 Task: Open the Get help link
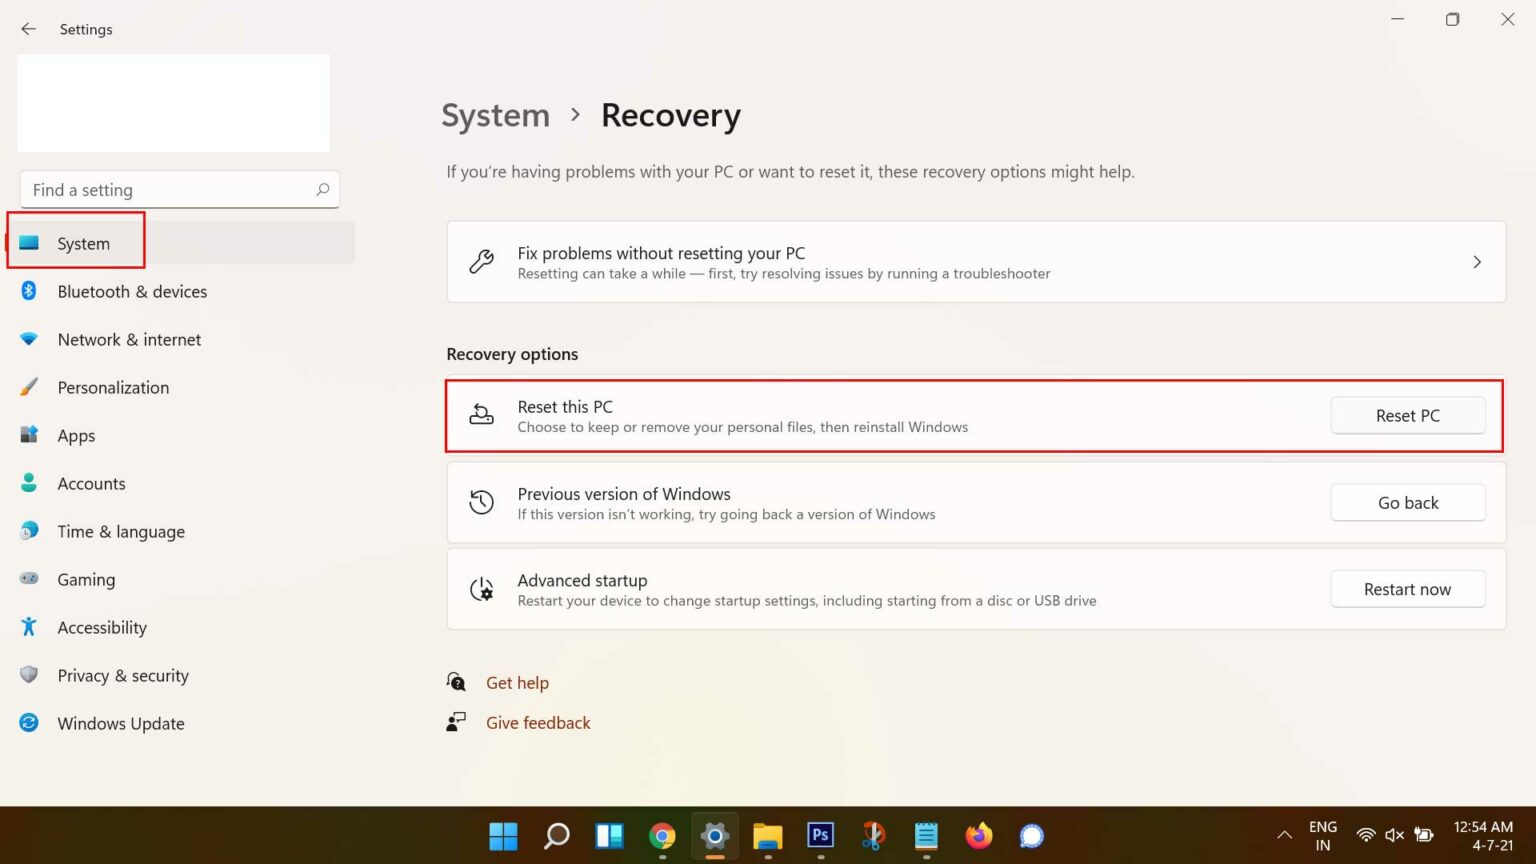coord(517,683)
